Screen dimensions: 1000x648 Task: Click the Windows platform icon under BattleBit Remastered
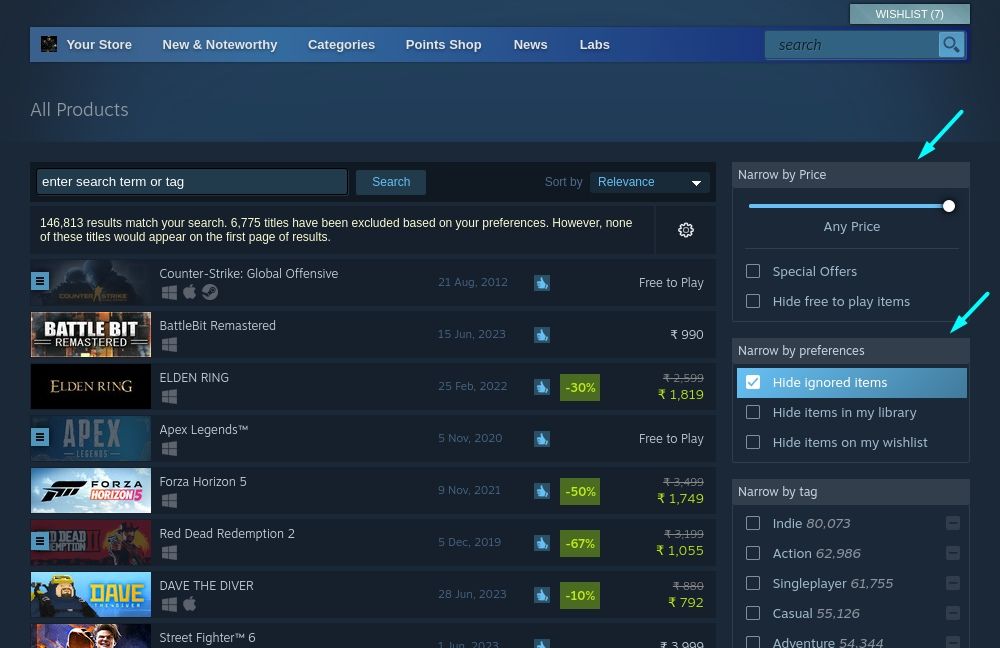[x=169, y=344]
